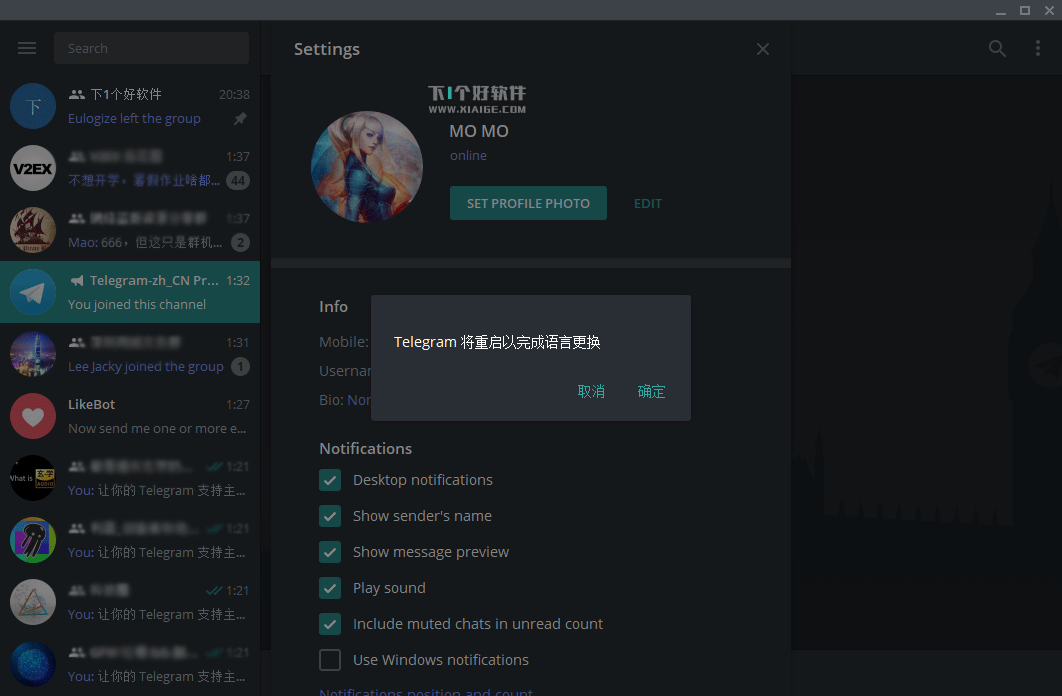
Task: Click the double-check read mark at 1:21 on triangle chat
Action: (214, 590)
